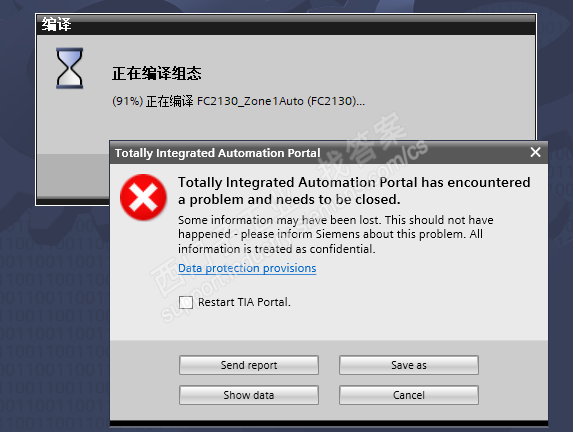Close the error dialog with the X
The image size is (573, 432).
tap(535, 152)
